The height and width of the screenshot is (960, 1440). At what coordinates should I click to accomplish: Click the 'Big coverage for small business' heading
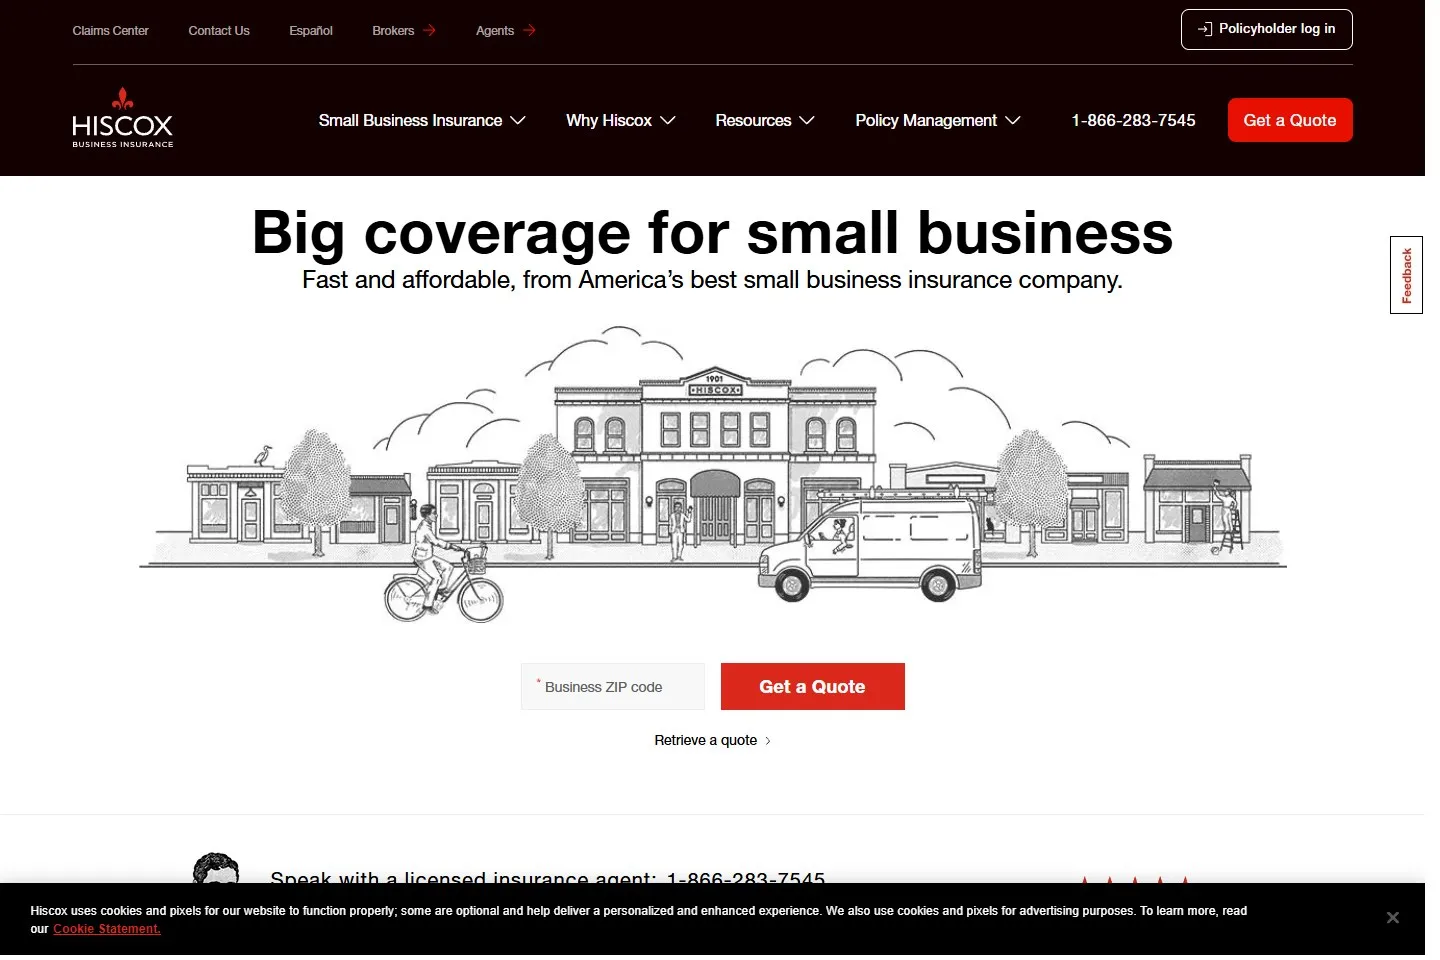pyautogui.click(x=712, y=232)
